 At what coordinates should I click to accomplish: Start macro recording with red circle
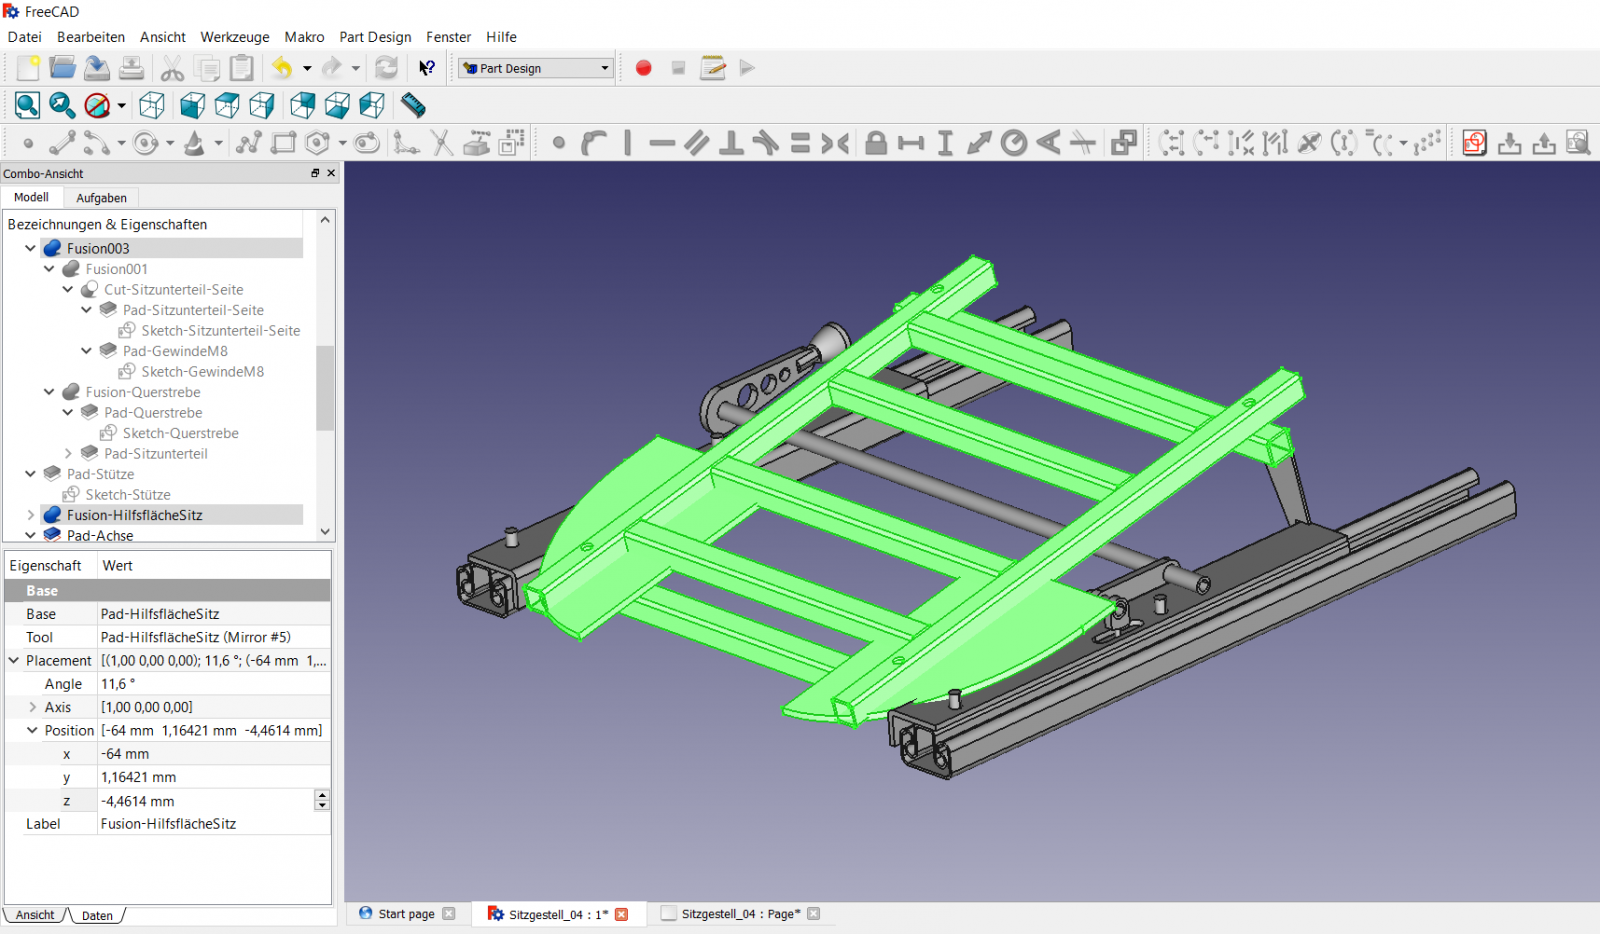point(644,68)
